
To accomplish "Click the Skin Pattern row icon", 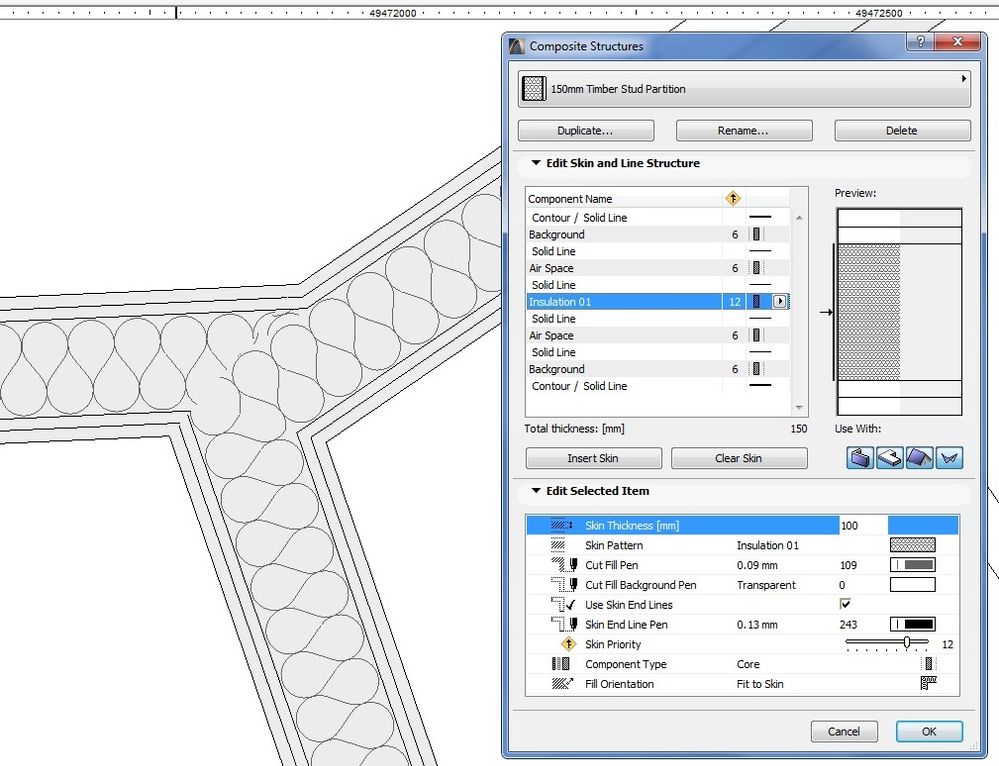I will (558, 545).
